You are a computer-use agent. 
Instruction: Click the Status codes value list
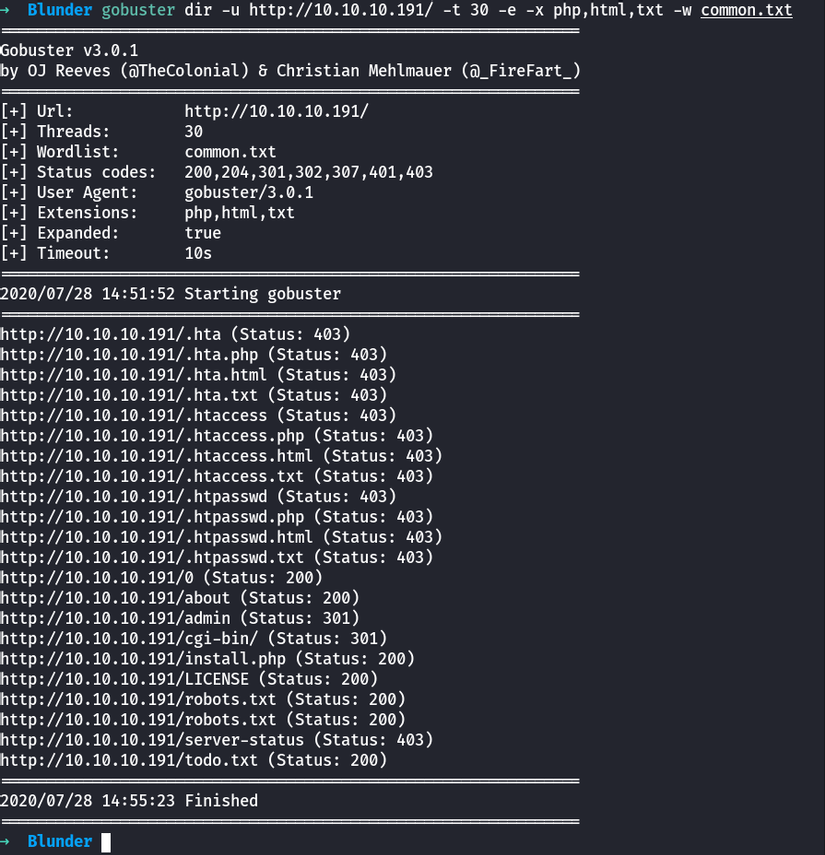[x=308, y=172]
